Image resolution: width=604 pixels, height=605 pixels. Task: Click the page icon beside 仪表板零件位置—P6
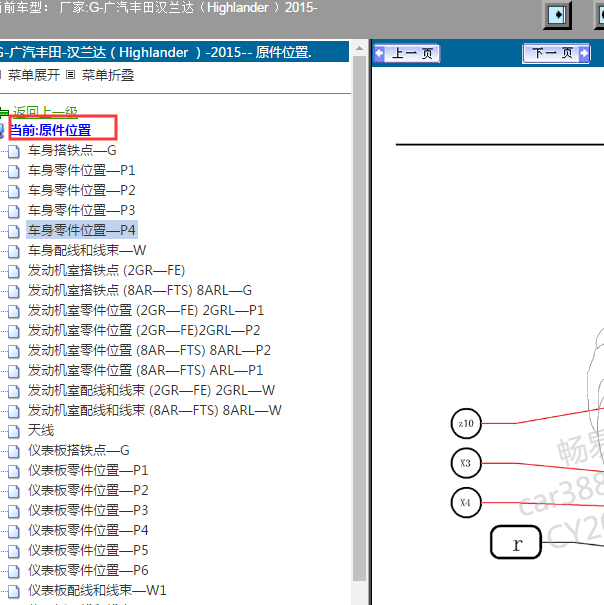pyautogui.click(x=14, y=571)
